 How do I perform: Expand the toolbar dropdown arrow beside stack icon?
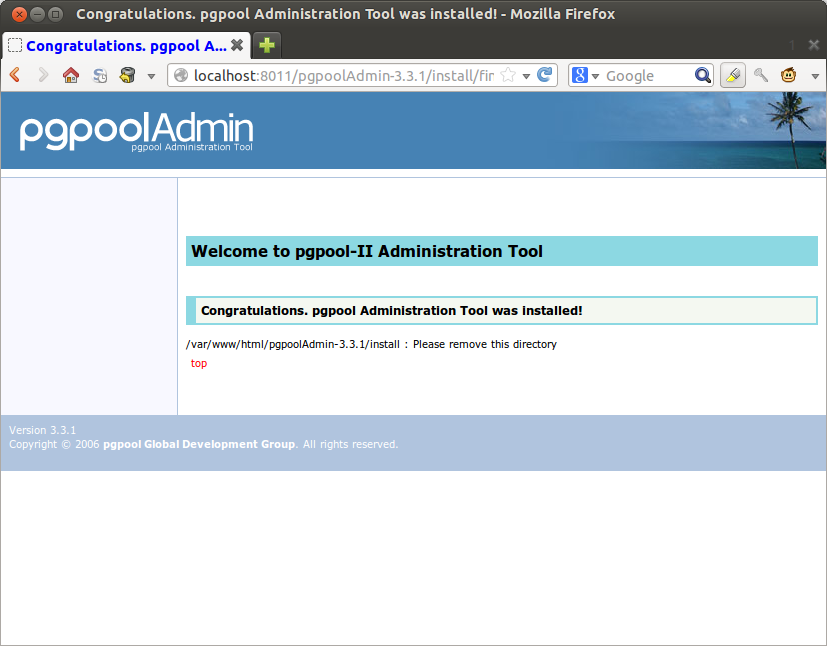[151, 76]
